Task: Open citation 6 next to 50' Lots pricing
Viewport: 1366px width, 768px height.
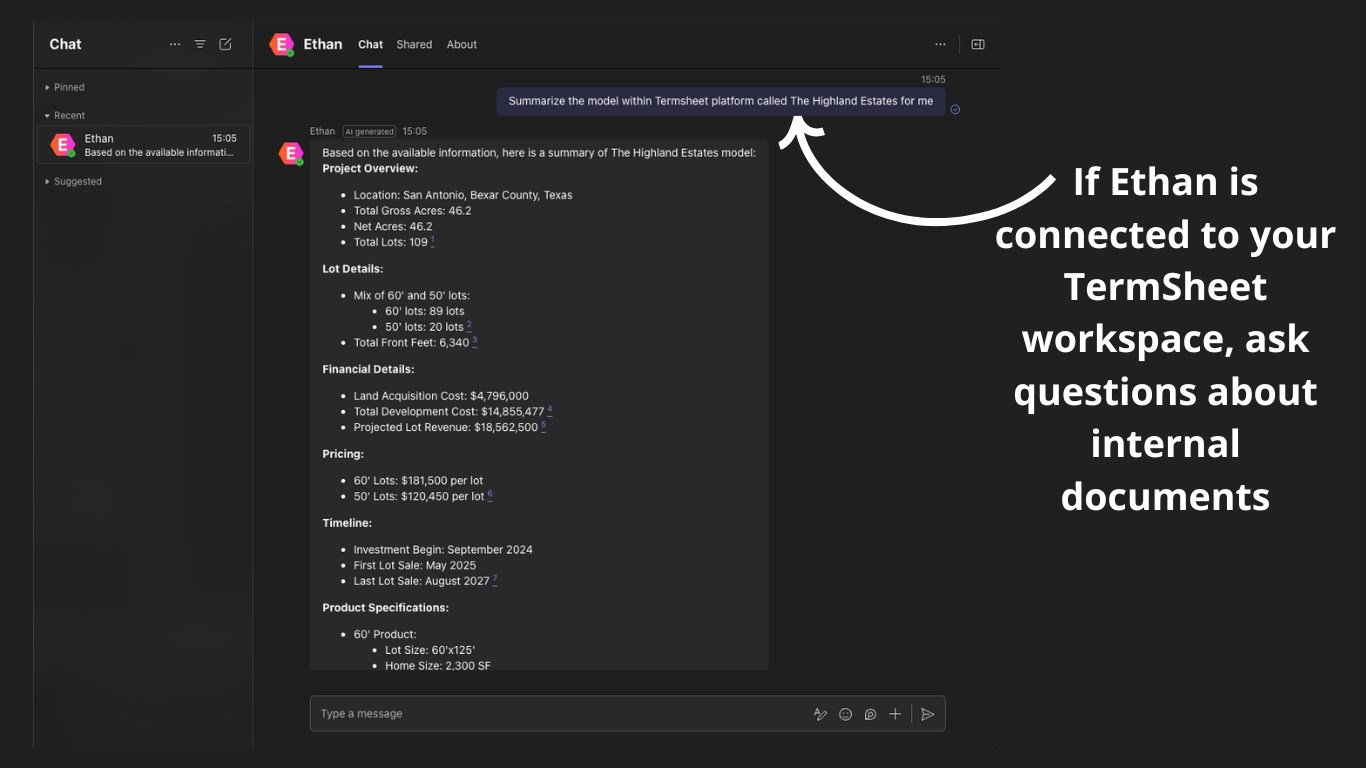Action: pos(490,495)
